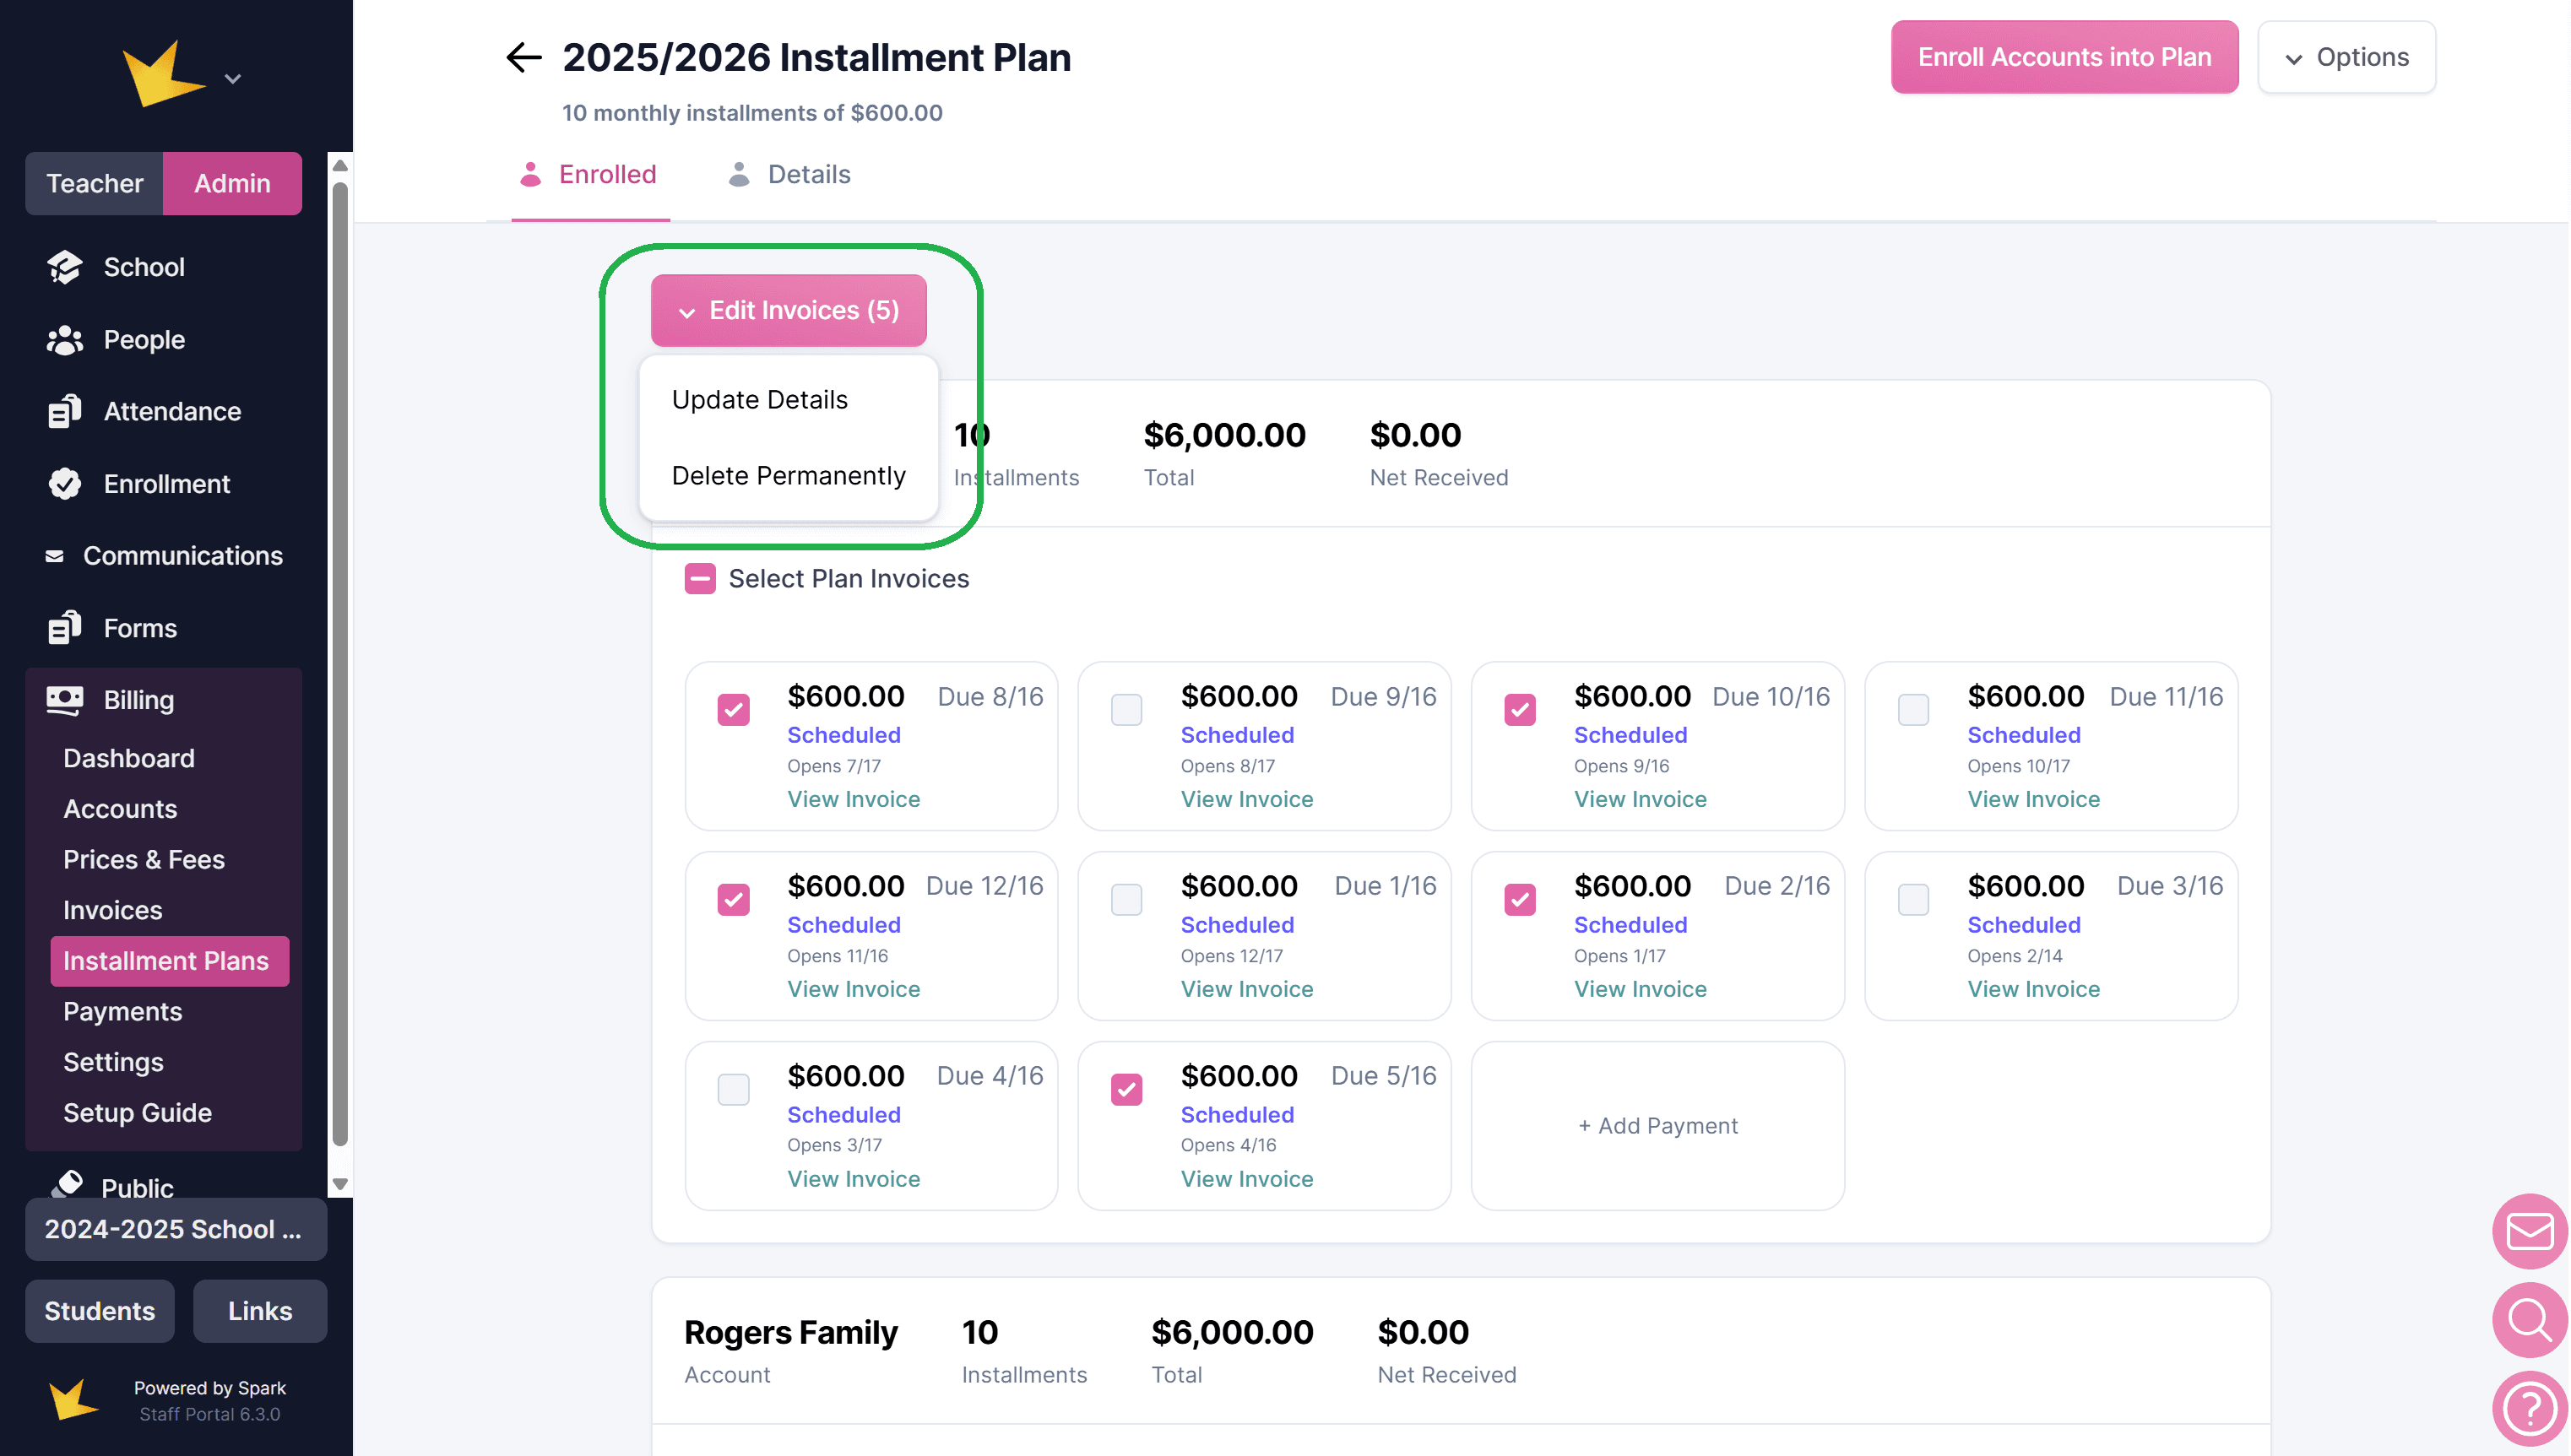The height and width of the screenshot is (1456, 2571).
Task: Click the People group icon
Action: (65, 340)
